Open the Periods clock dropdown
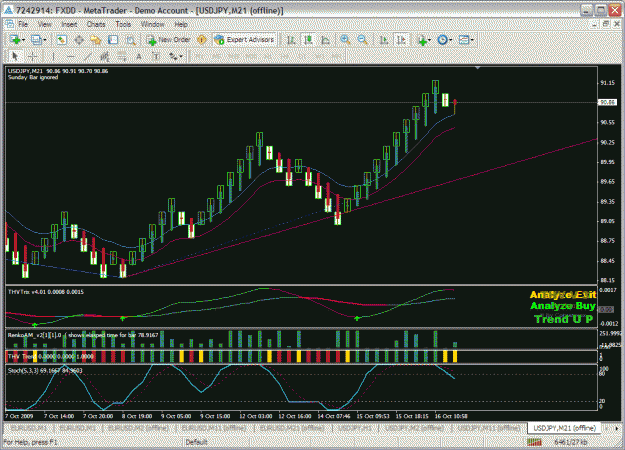Image resolution: width=625 pixels, height=450 pixels. pos(445,40)
